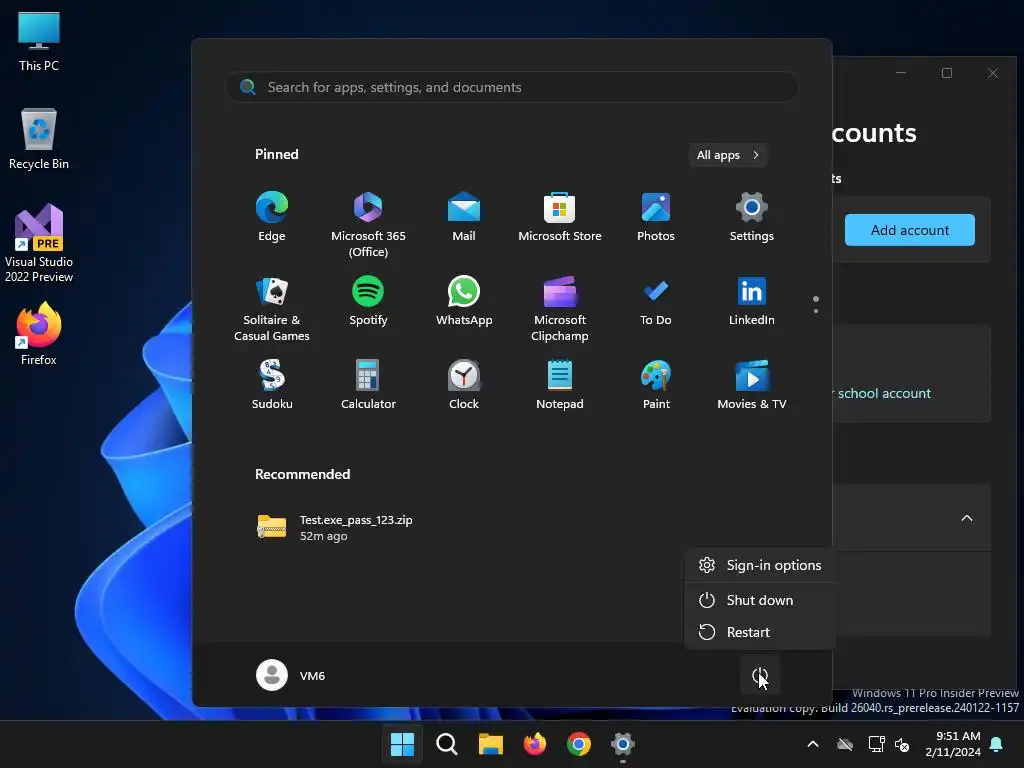Expand the All apps list
This screenshot has height=768, width=1024.
coord(728,155)
